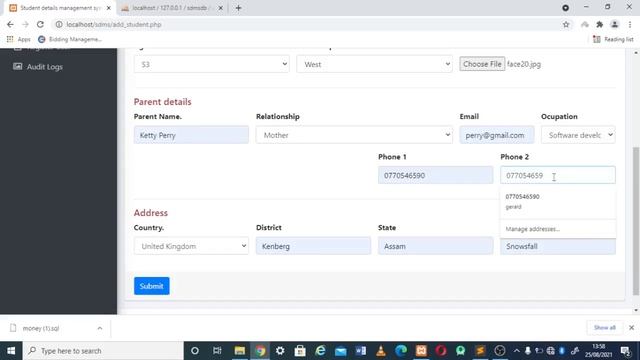Click the Chrome icon on the taskbar
Screen dimensions: 640x360
pos(260,351)
